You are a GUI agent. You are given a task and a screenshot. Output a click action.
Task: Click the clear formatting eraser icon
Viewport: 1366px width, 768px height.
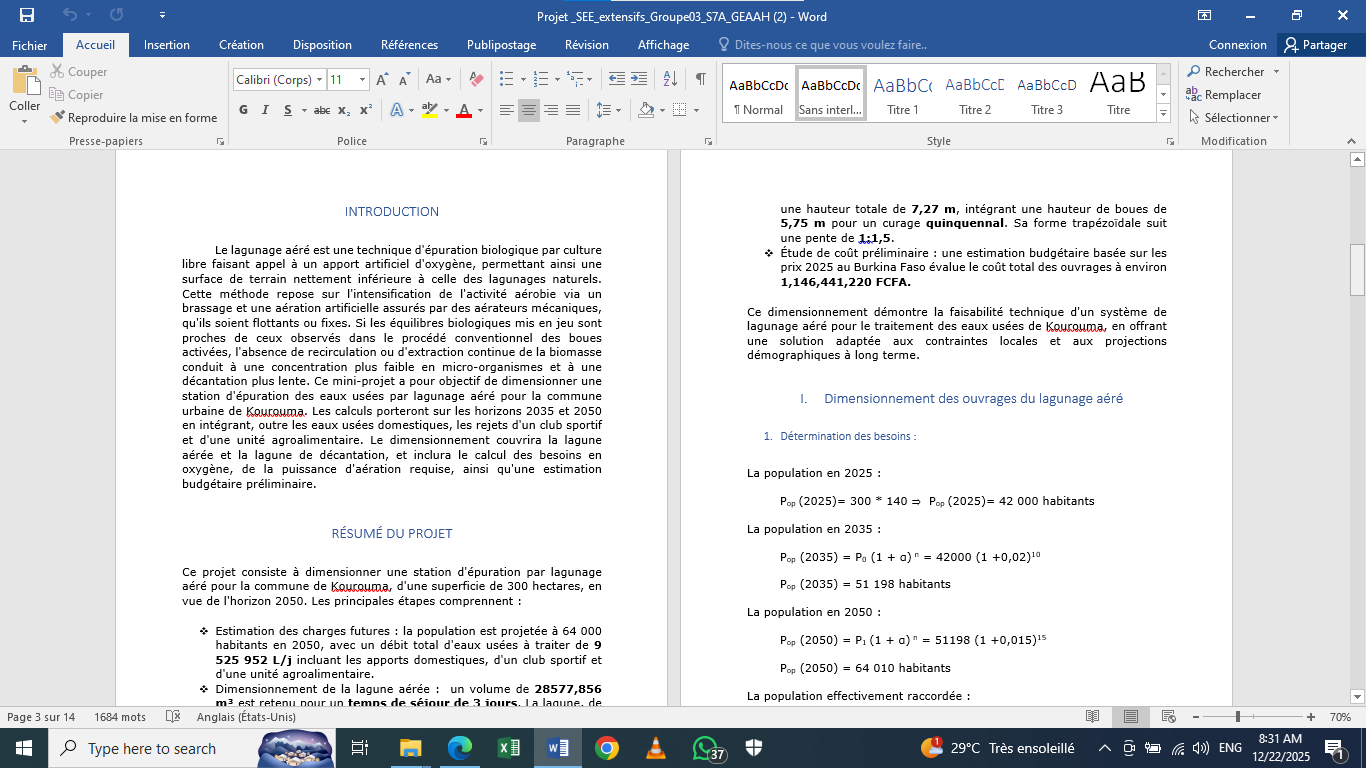coord(476,79)
